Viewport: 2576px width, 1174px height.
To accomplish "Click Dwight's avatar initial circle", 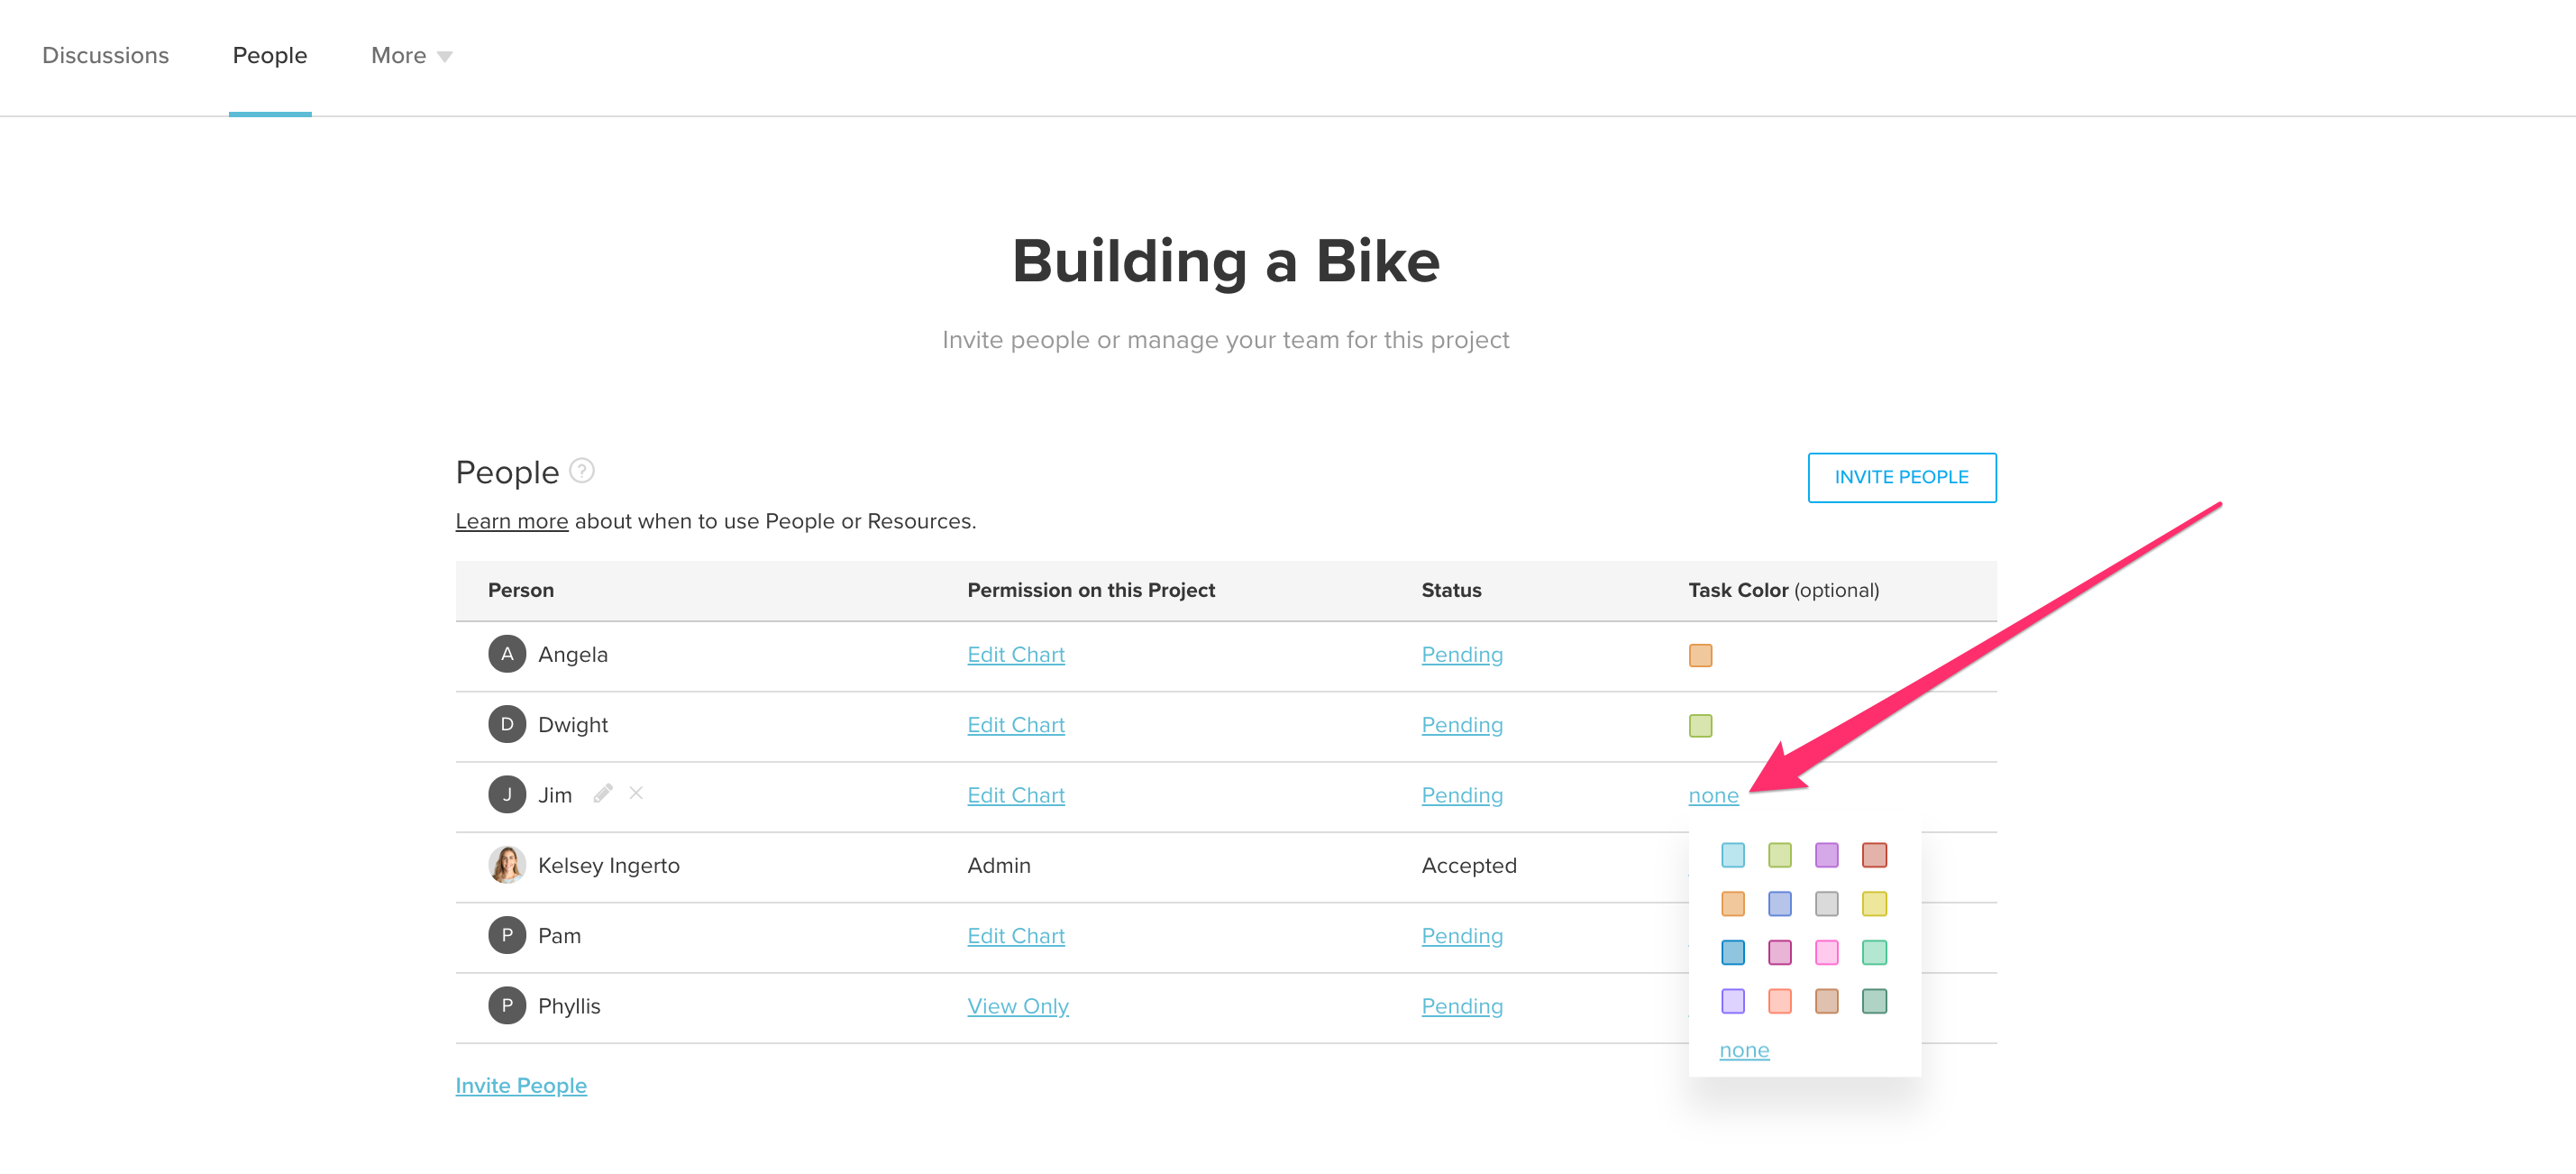I will (507, 724).
